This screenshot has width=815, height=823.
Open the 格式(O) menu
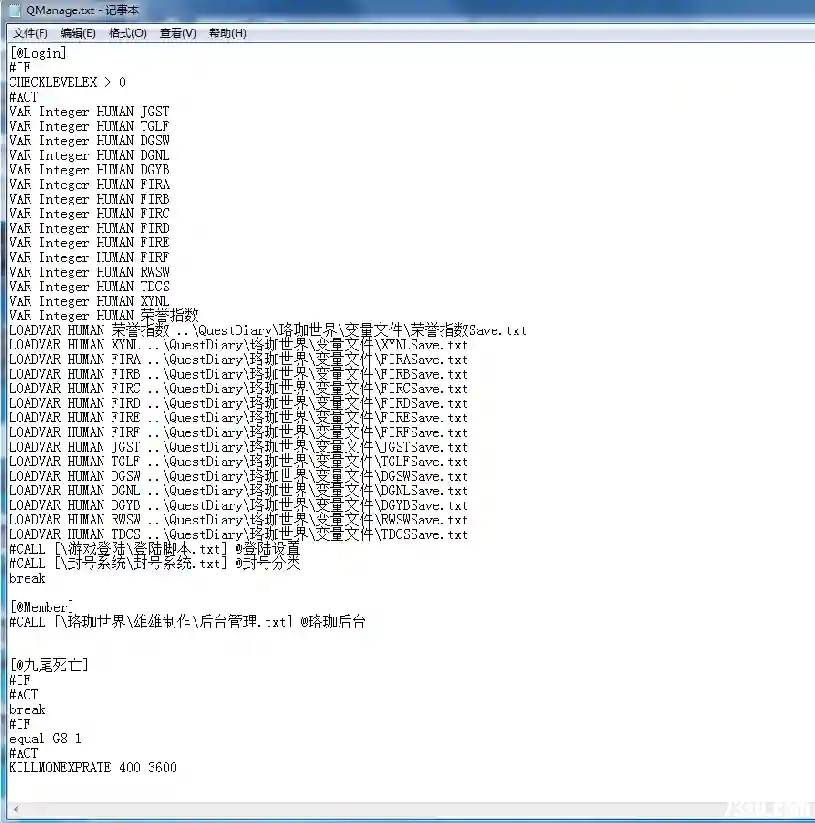[128, 33]
